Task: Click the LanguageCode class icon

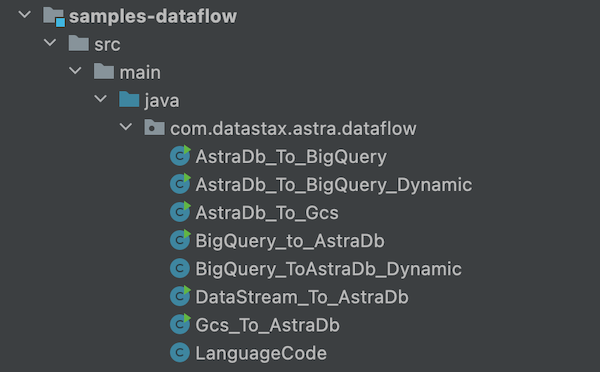Action: (180, 352)
